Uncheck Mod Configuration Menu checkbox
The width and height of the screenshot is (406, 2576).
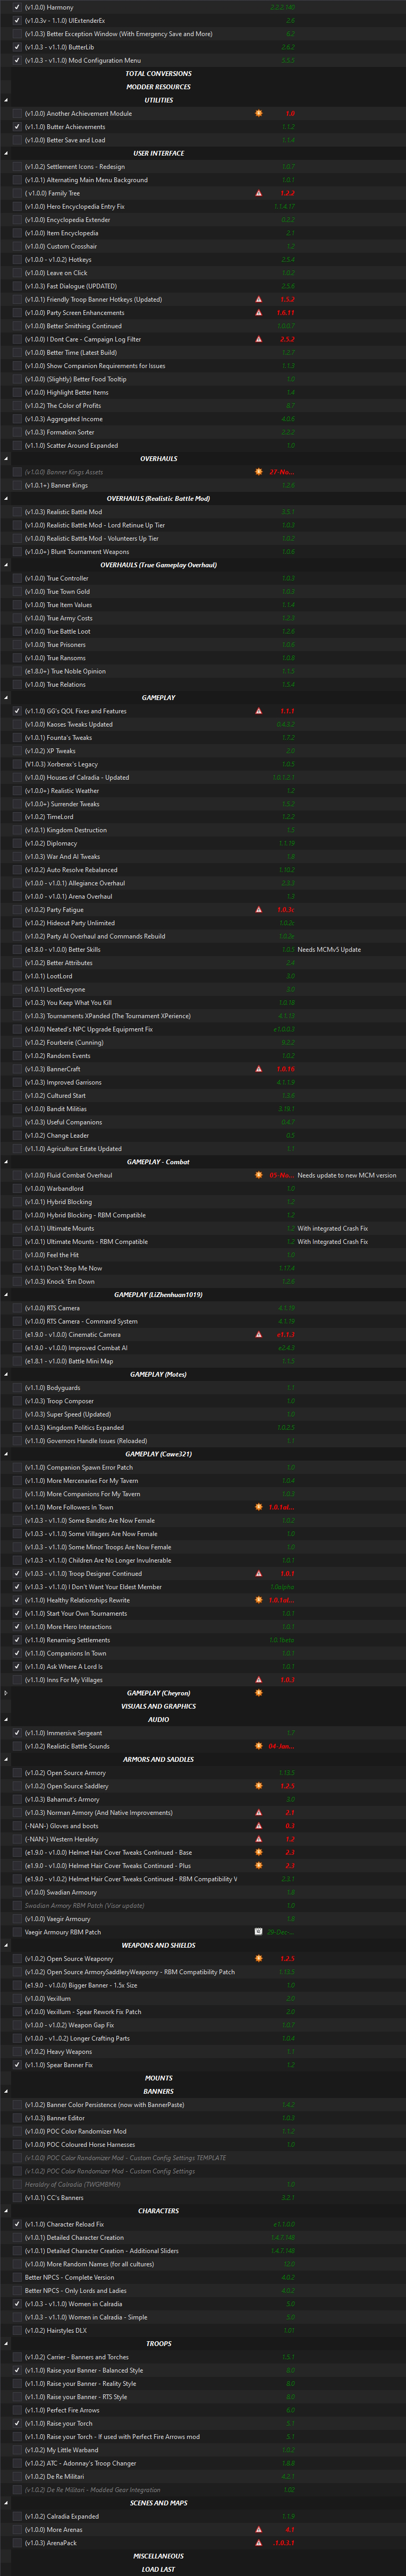(17, 60)
